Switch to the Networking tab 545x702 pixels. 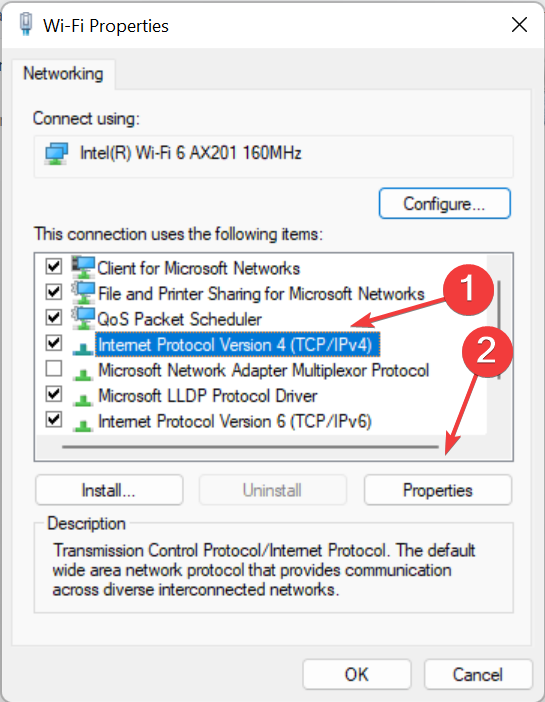pos(63,74)
